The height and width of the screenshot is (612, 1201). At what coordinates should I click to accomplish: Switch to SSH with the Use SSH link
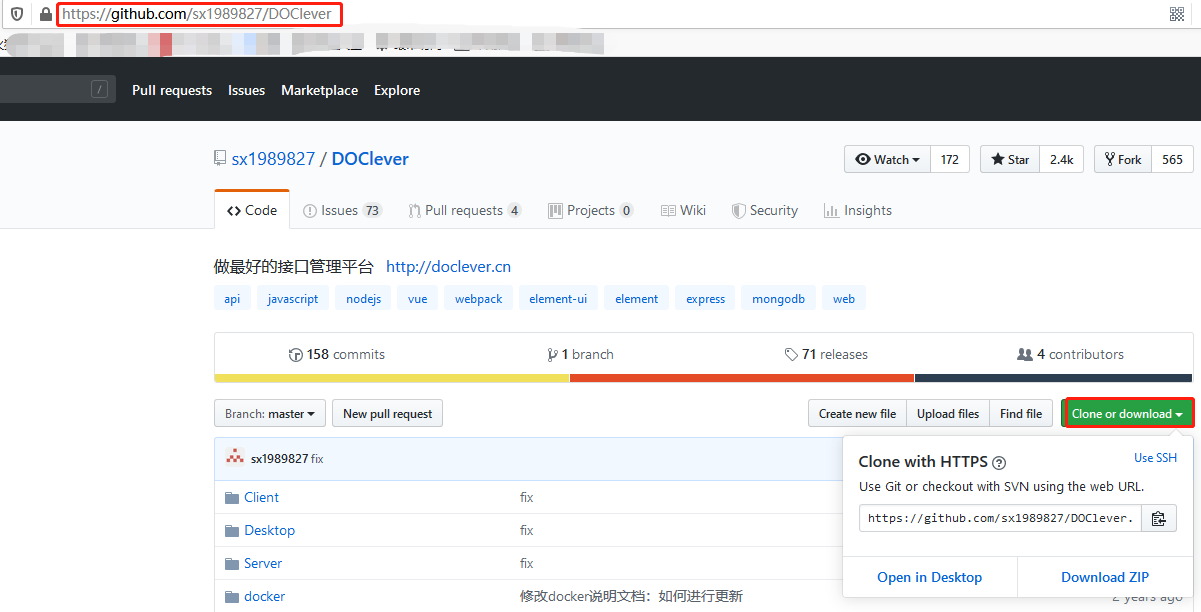click(1155, 457)
